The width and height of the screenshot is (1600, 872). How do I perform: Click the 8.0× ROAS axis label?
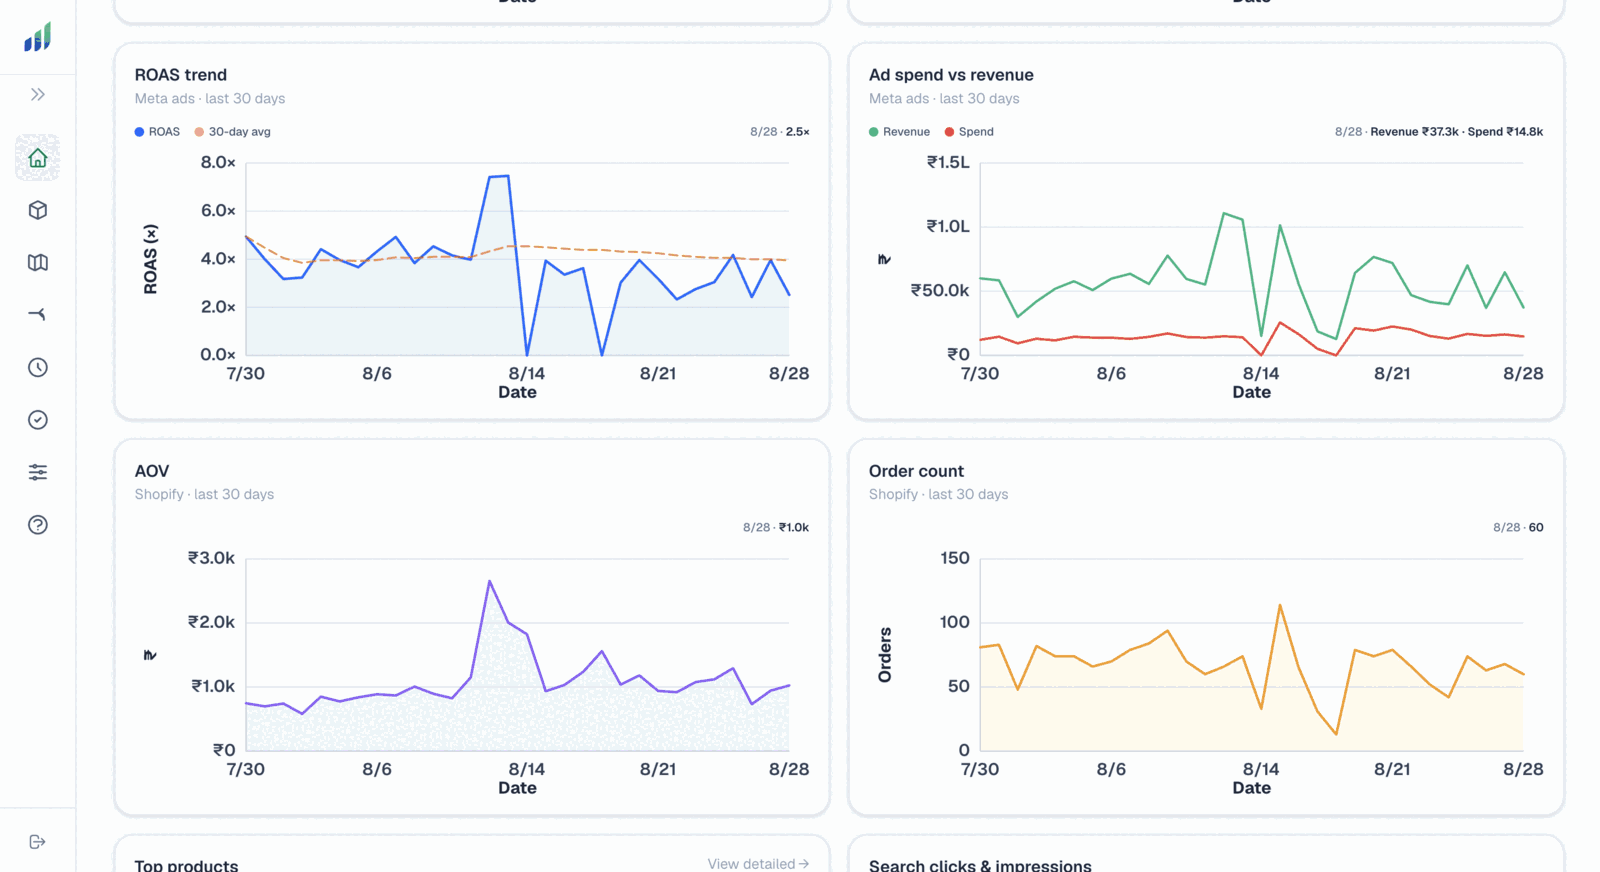pos(218,162)
